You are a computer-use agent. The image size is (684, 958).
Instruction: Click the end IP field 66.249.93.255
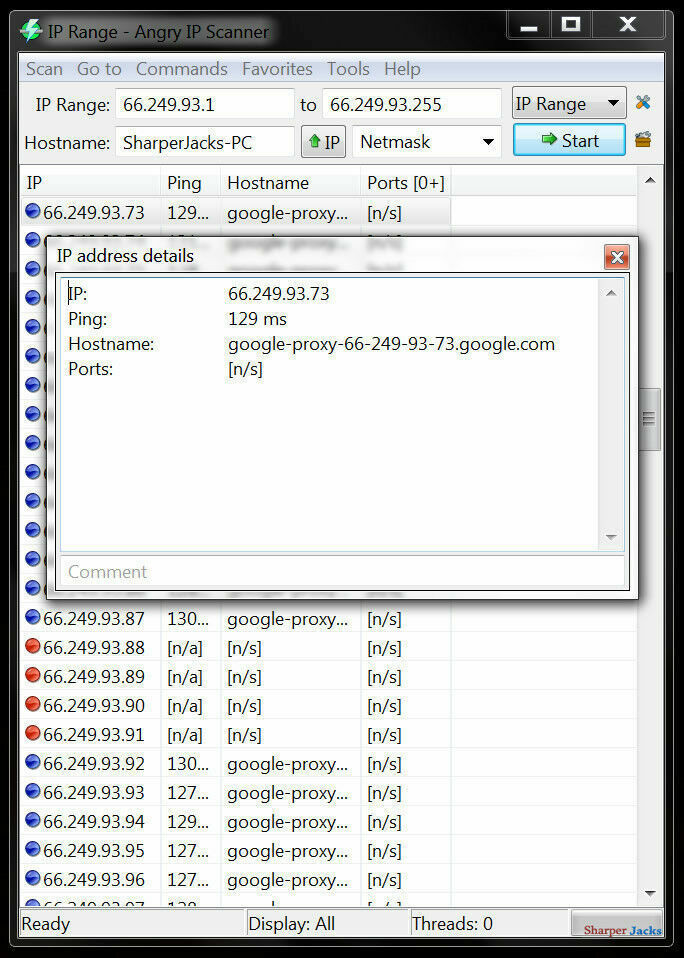click(x=412, y=104)
